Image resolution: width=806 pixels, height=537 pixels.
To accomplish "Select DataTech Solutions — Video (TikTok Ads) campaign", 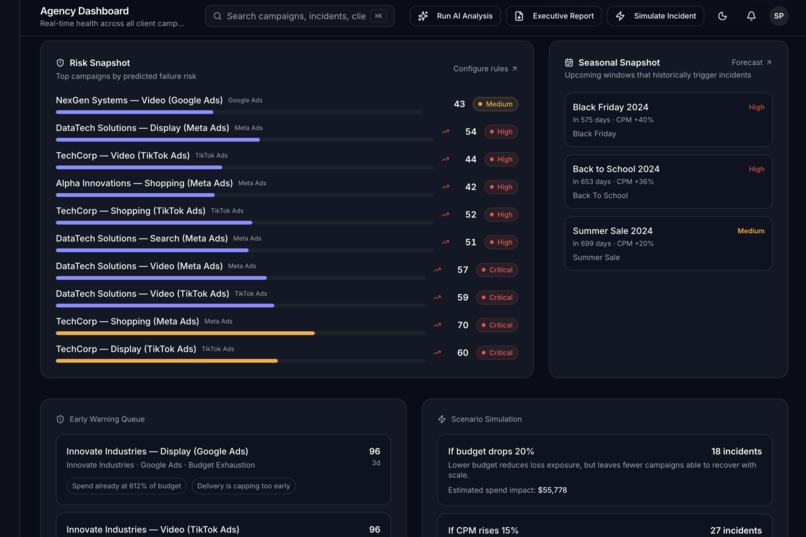I will pos(142,294).
